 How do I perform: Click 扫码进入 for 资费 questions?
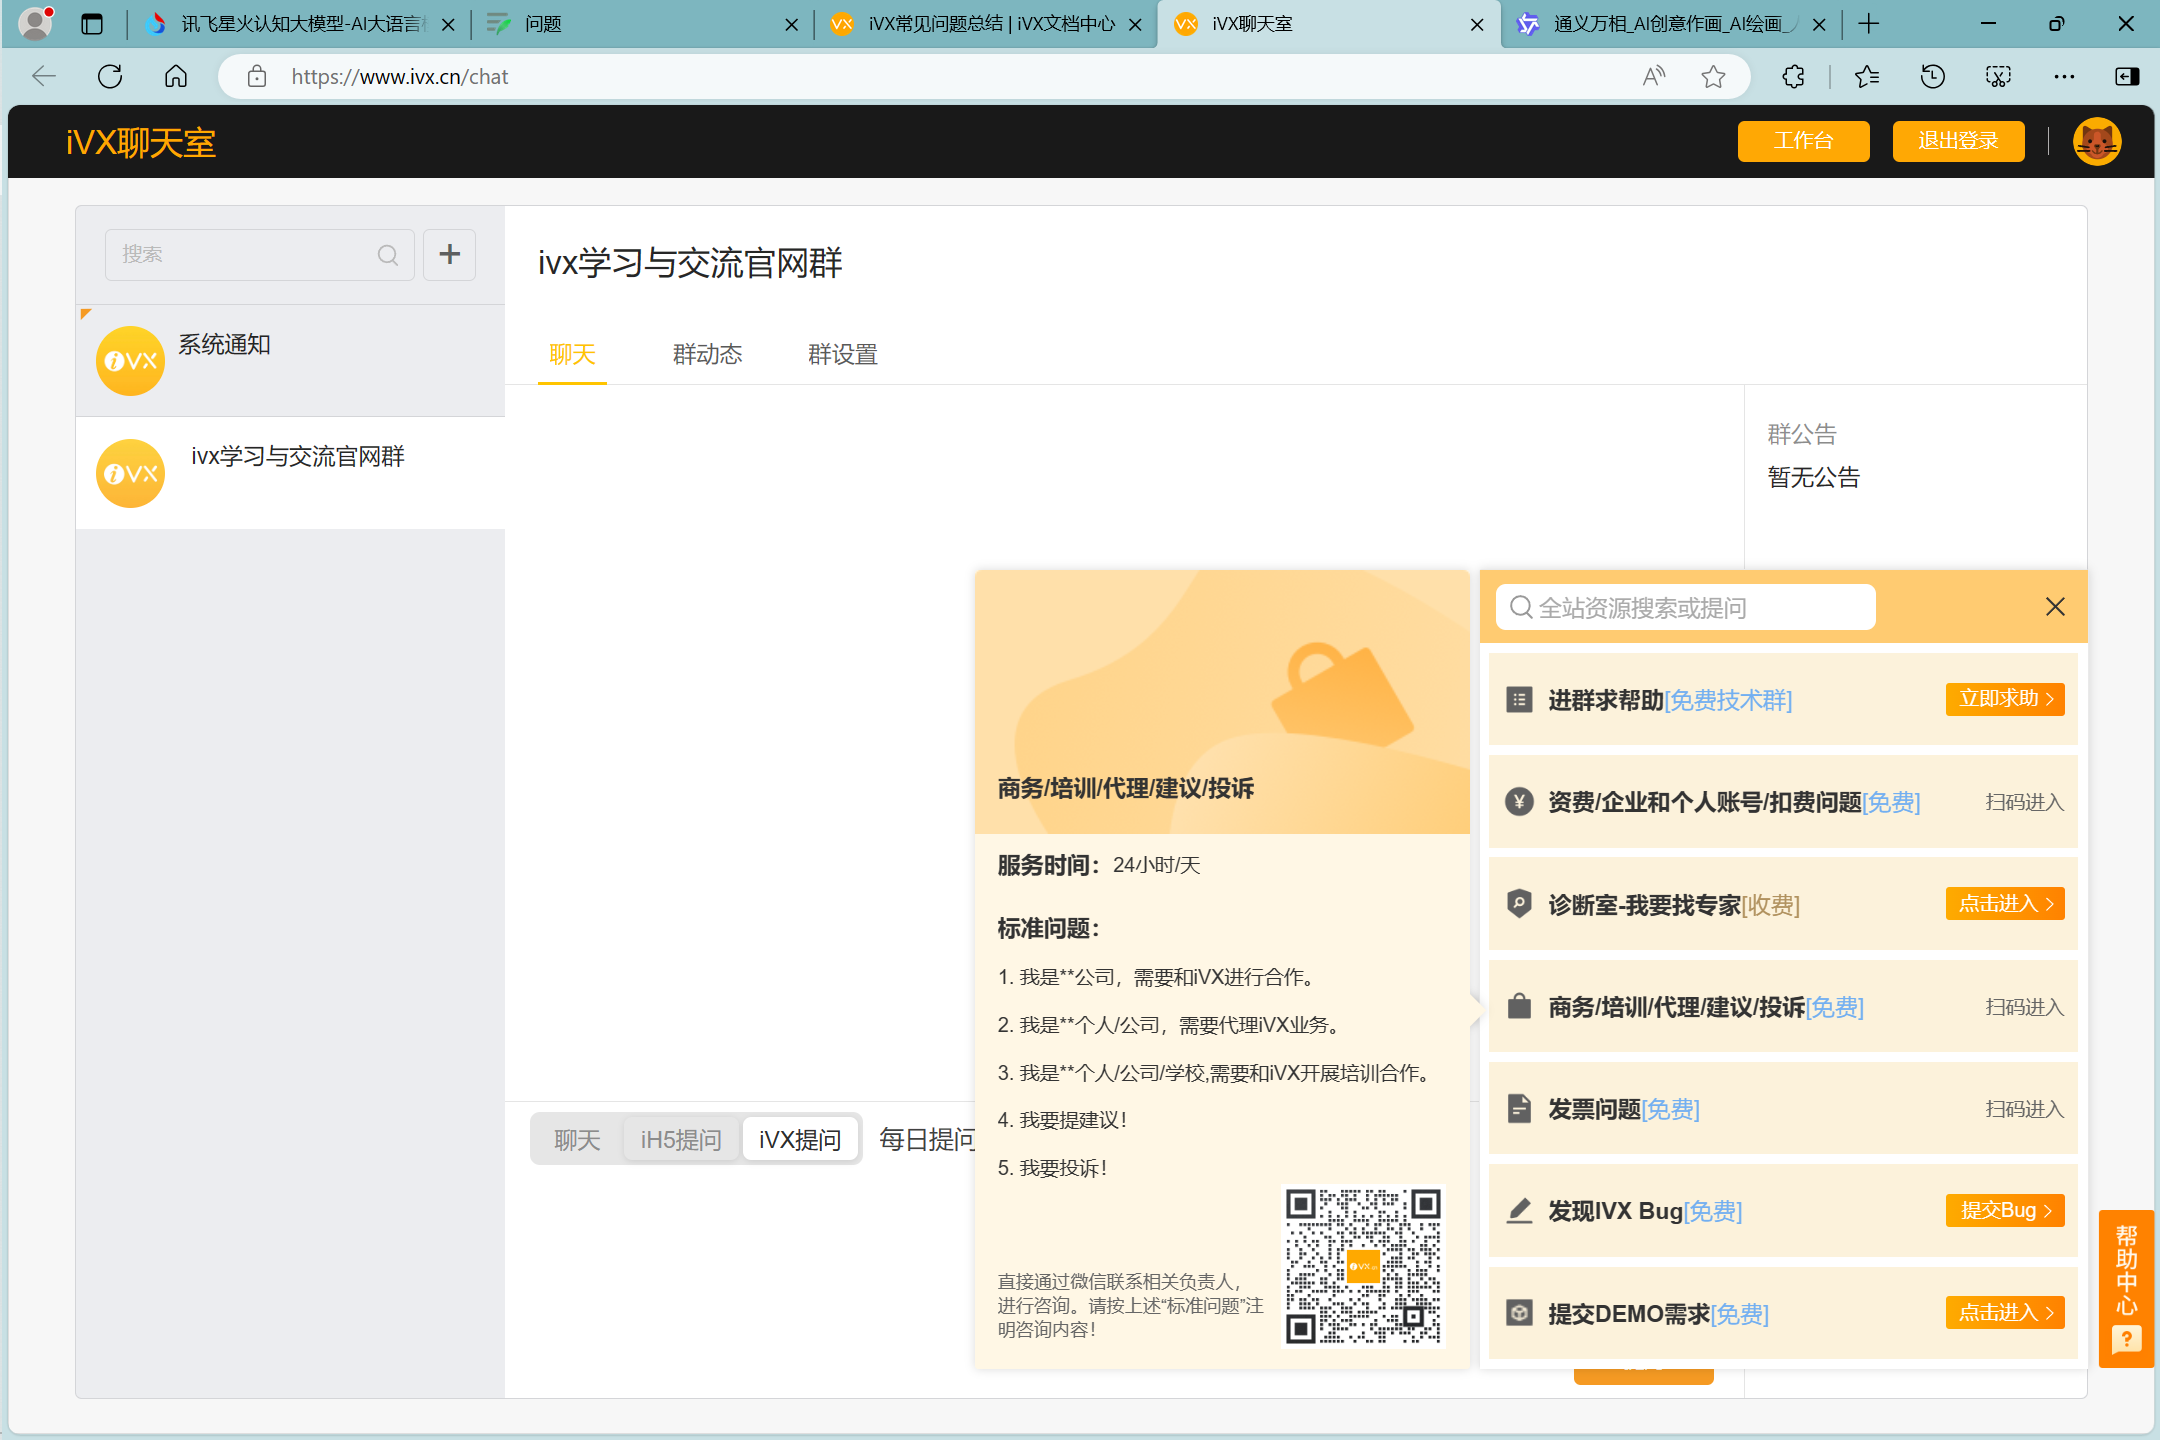(x=2024, y=802)
